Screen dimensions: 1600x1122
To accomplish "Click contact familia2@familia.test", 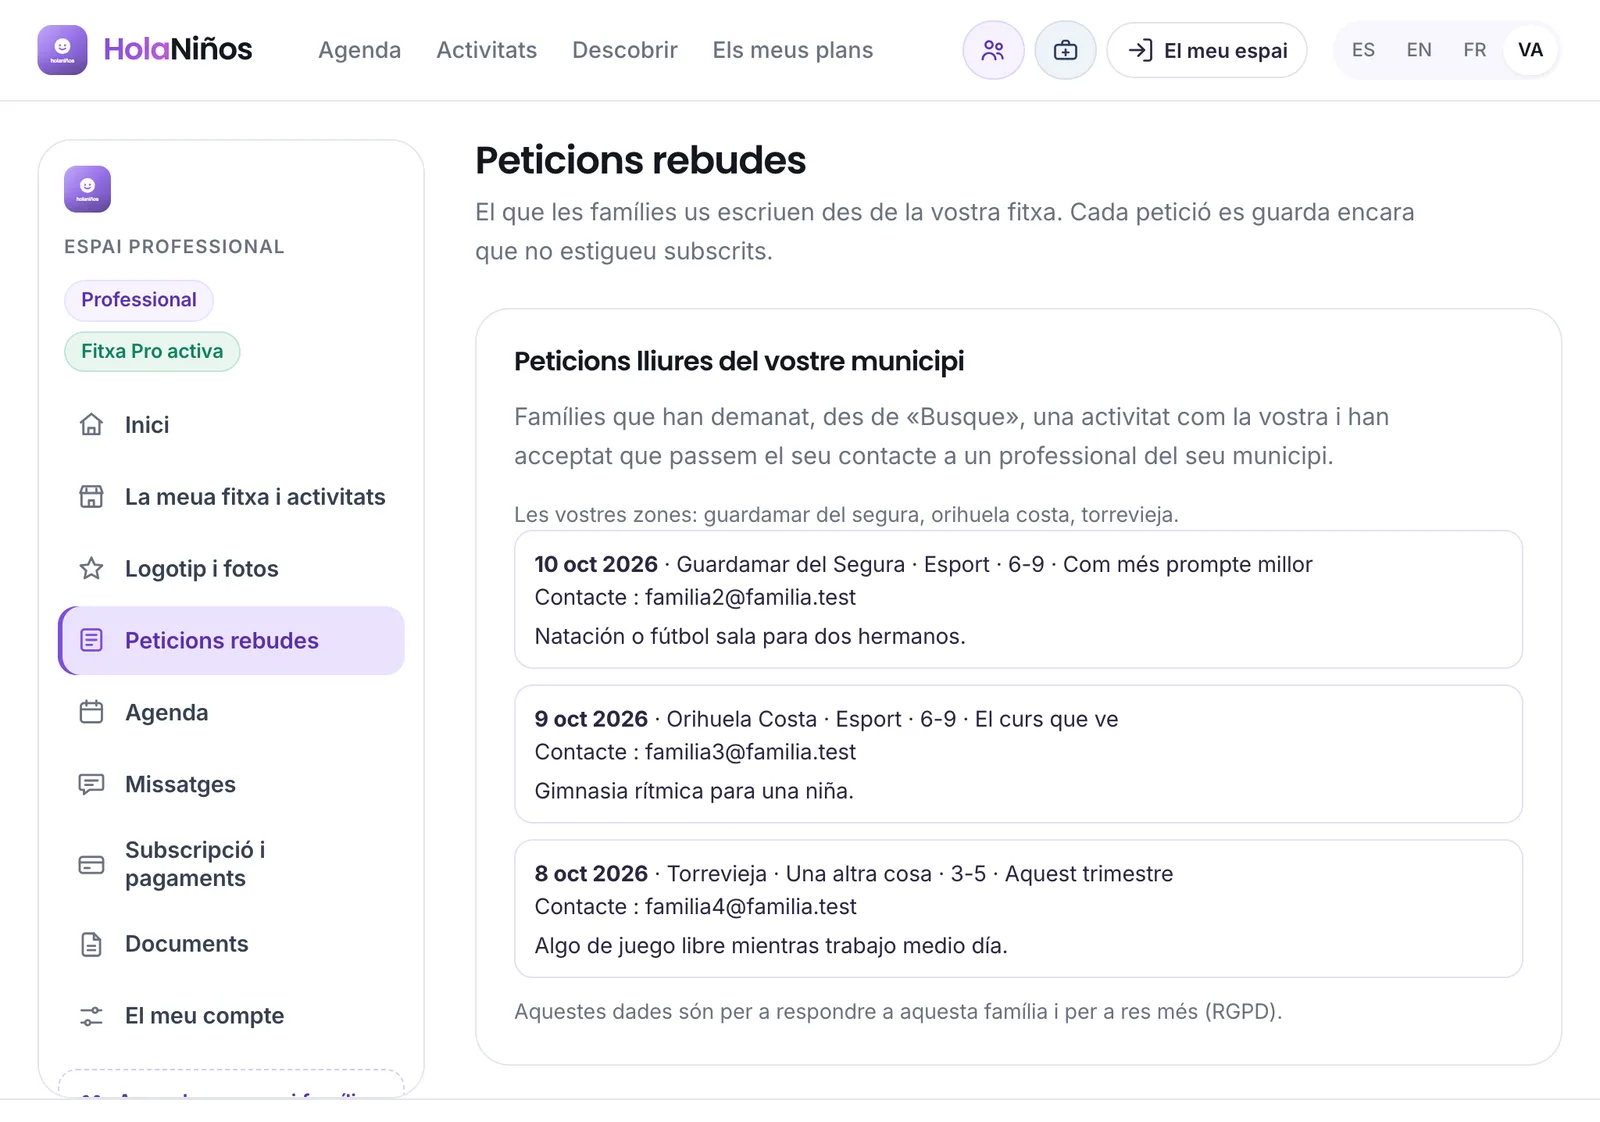I will coord(750,597).
